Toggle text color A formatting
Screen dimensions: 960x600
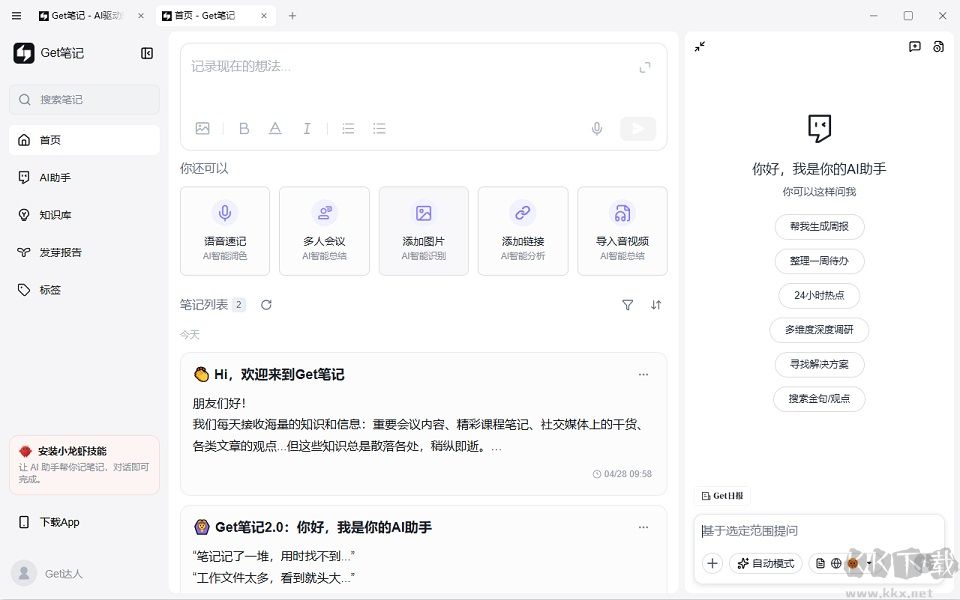point(276,129)
